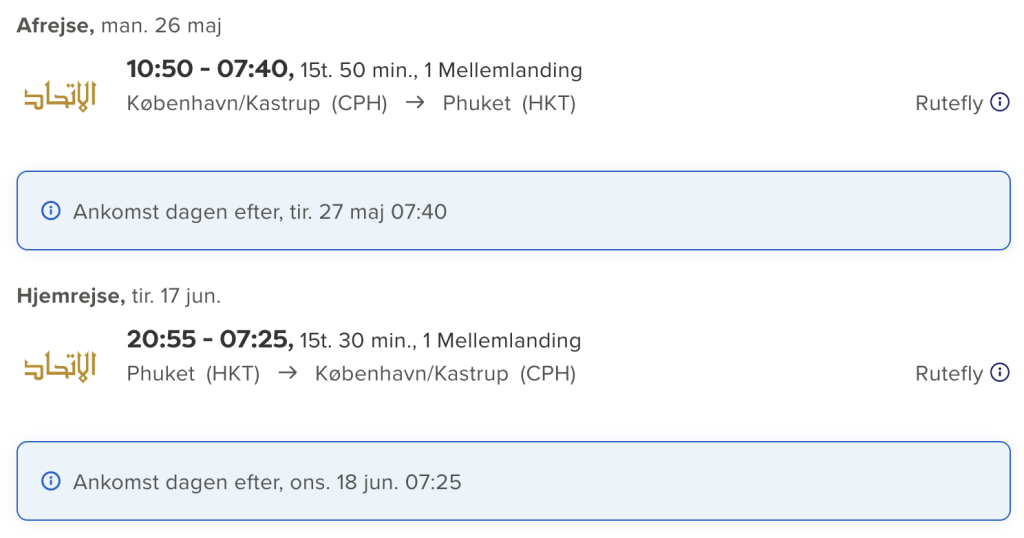Click the arrow between Phuket and København

coord(287,373)
